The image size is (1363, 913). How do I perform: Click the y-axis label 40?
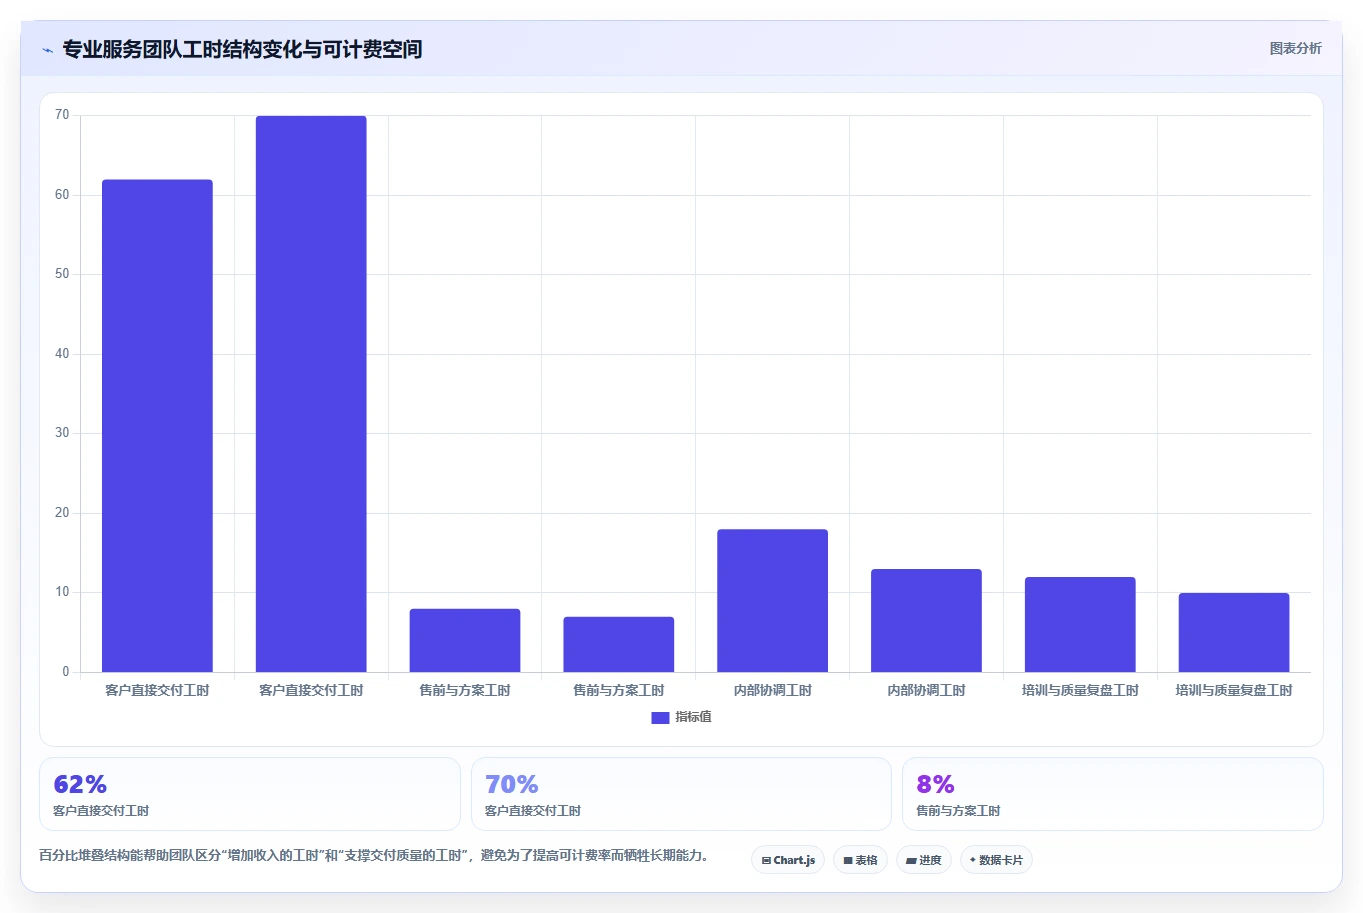click(62, 354)
